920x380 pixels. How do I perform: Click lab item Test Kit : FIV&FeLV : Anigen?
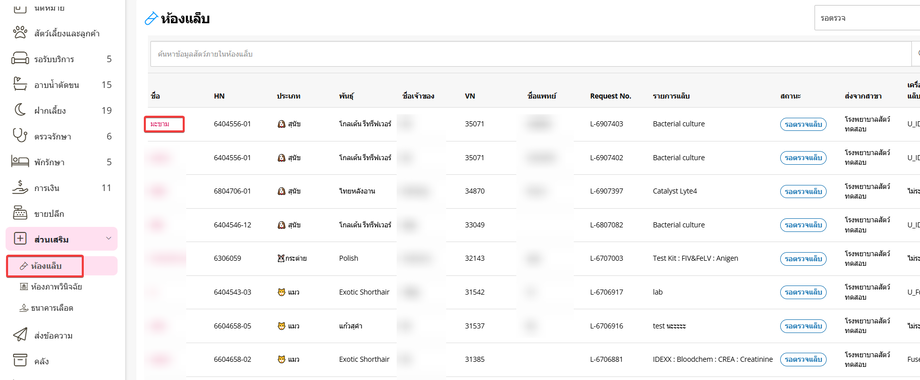pyautogui.click(x=695, y=258)
